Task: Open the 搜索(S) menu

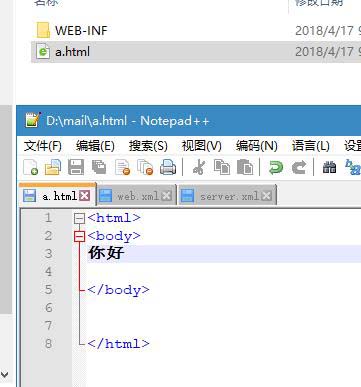Action: 148,146
